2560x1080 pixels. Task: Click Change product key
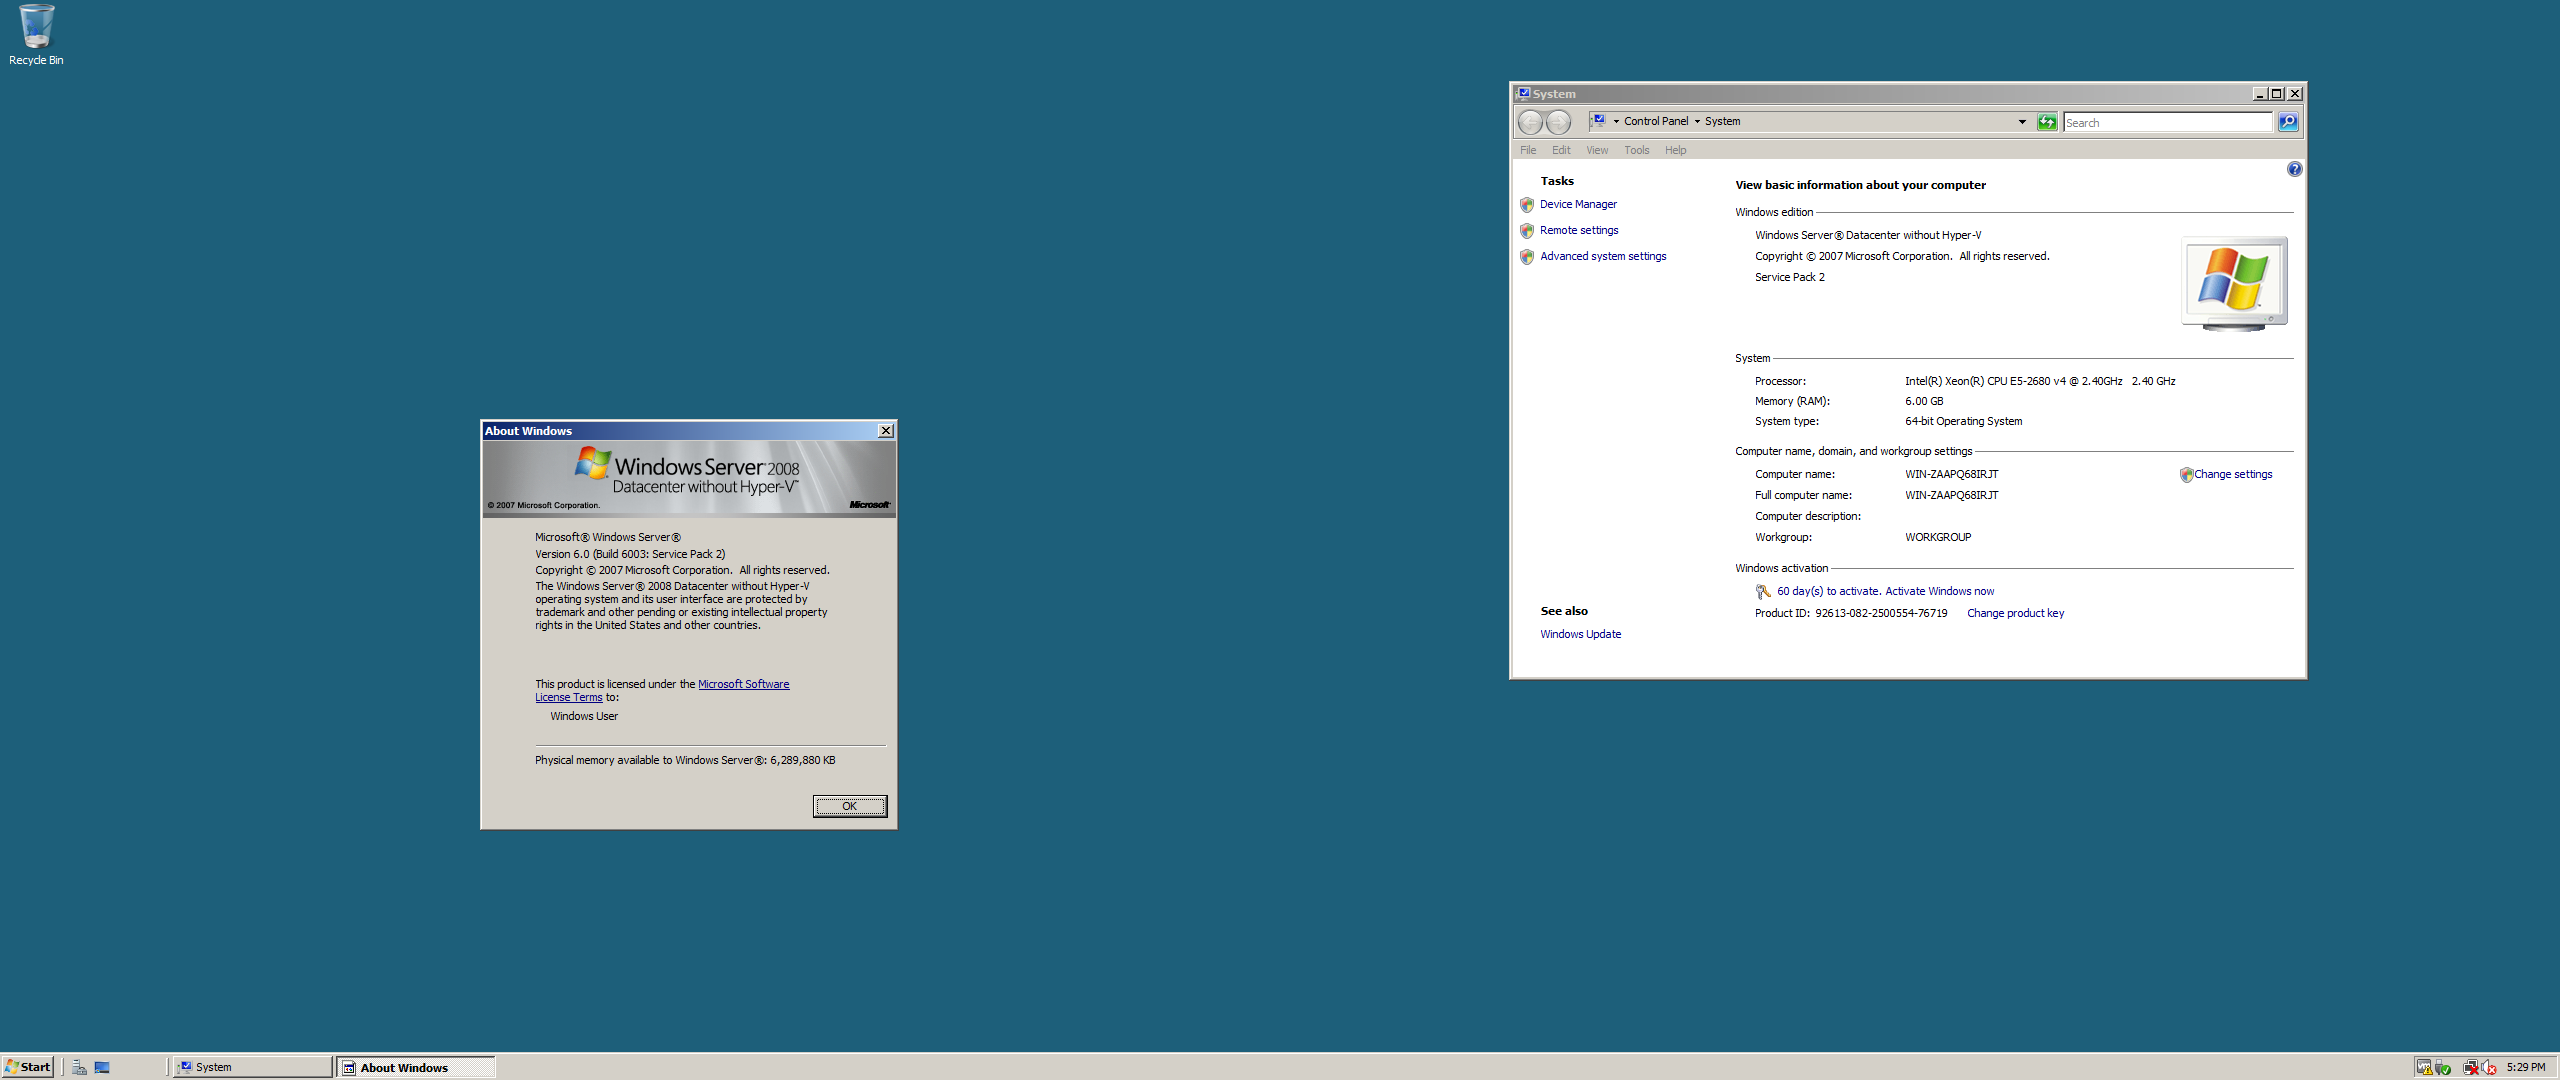(x=2015, y=613)
